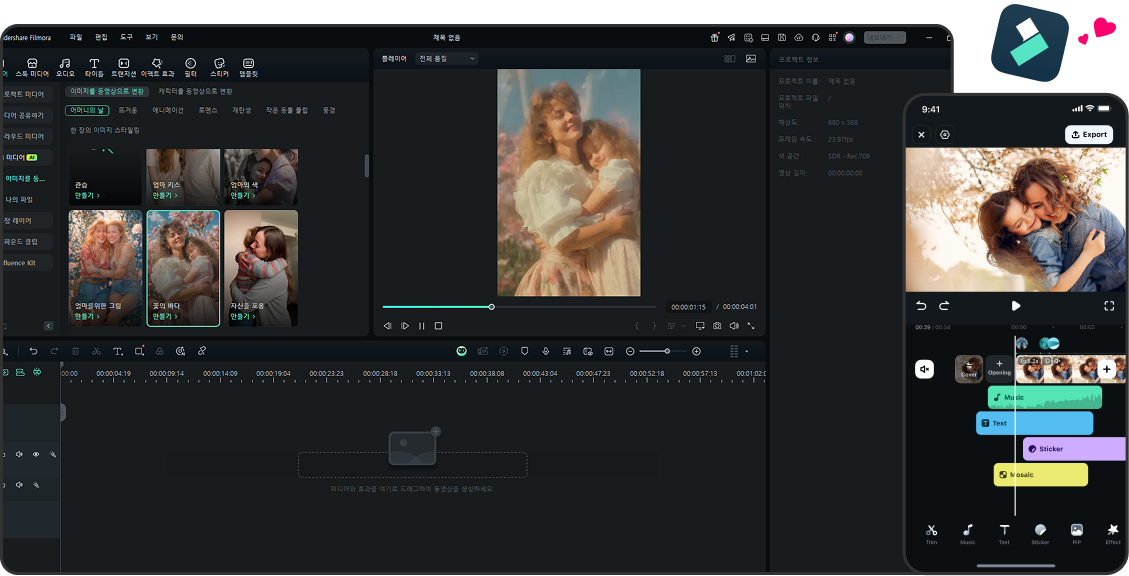
Task: Step back one frame in preview
Action: pyautogui.click(x=387, y=326)
